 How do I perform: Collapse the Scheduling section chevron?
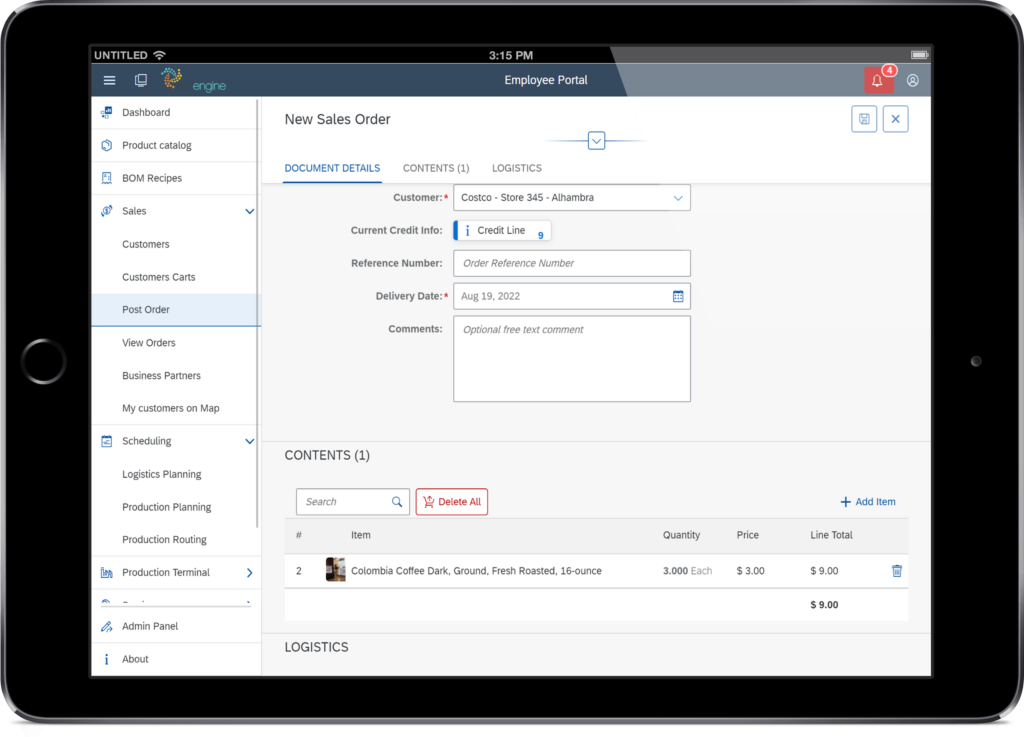[x=249, y=440]
